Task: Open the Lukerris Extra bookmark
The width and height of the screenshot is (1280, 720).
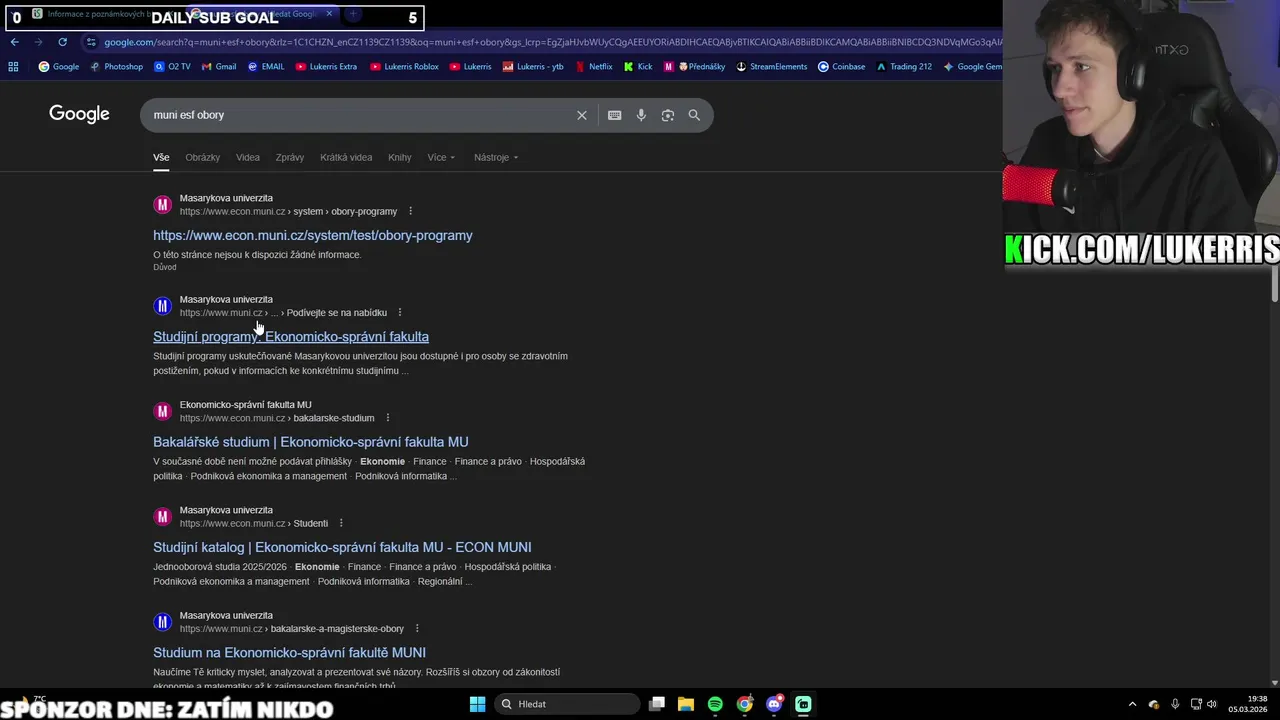Action: (326, 67)
